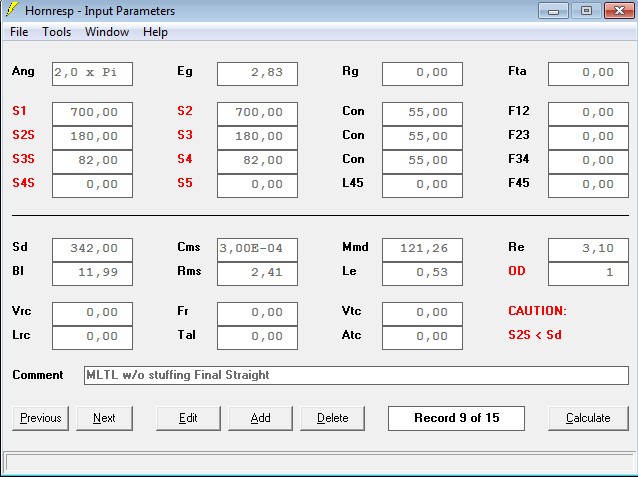Select the Vrc input field
The width and height of the screenshot is (638, 477).
92,314
